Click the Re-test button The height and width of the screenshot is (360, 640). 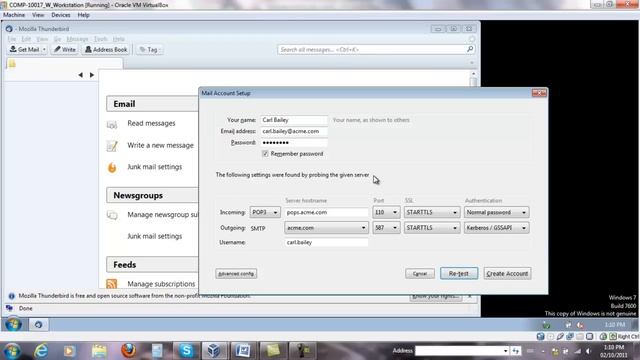point(459,273)
